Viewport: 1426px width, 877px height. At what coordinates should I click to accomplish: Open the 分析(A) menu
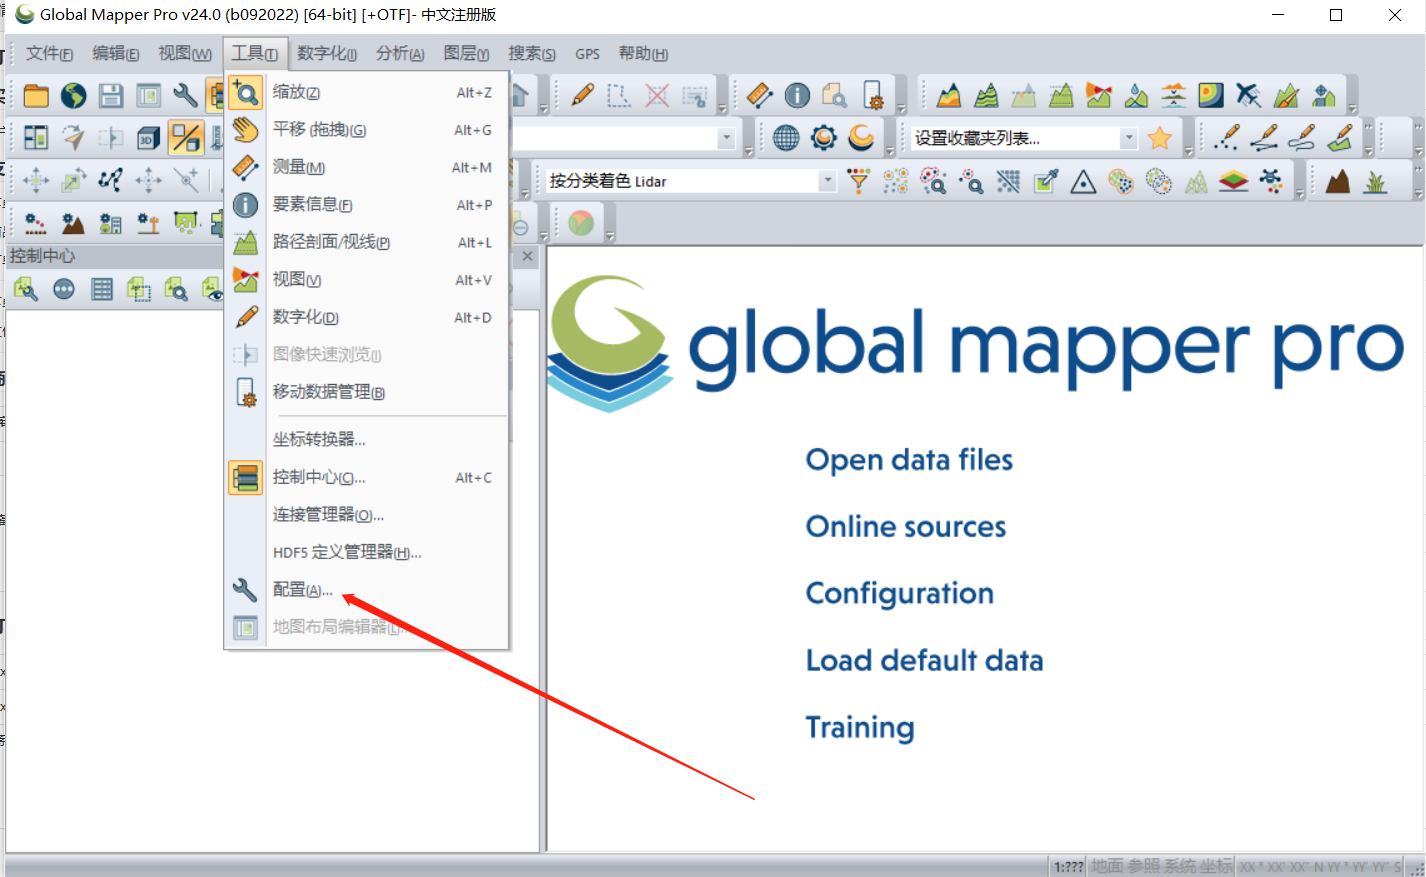coord(400,53)
